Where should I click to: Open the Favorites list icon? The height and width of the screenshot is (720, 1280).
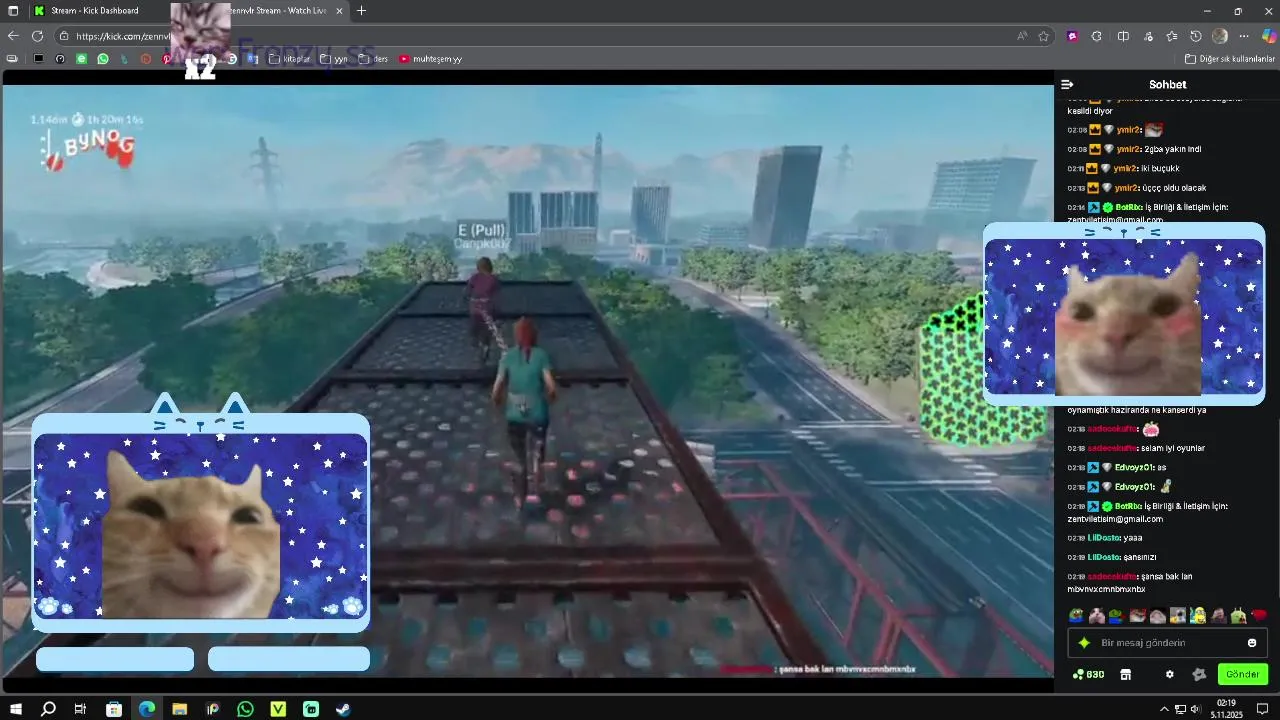click(x=1171, y=36)
